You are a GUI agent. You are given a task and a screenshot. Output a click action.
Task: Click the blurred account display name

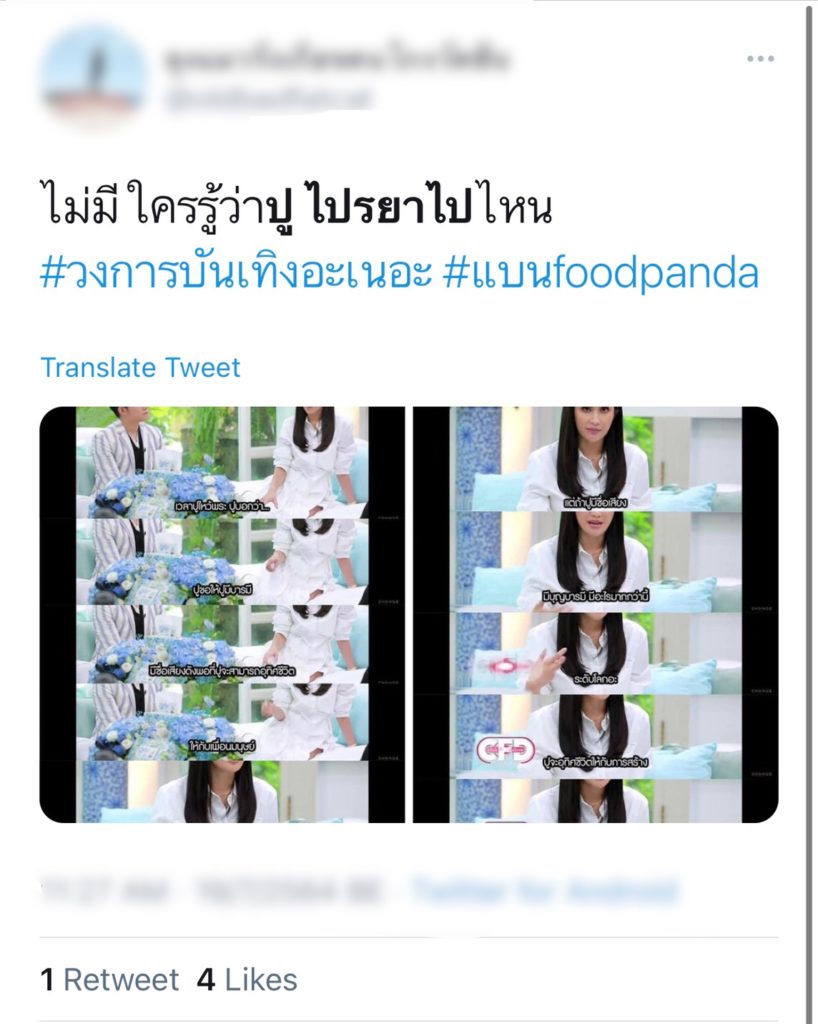coord(337,60)
